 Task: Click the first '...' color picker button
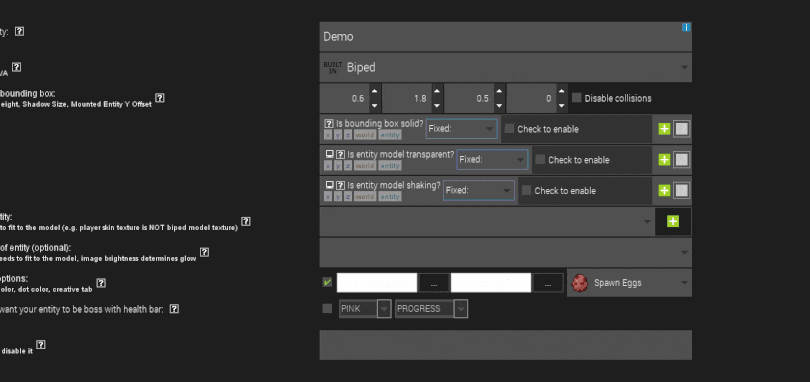[x=433, y=283]
